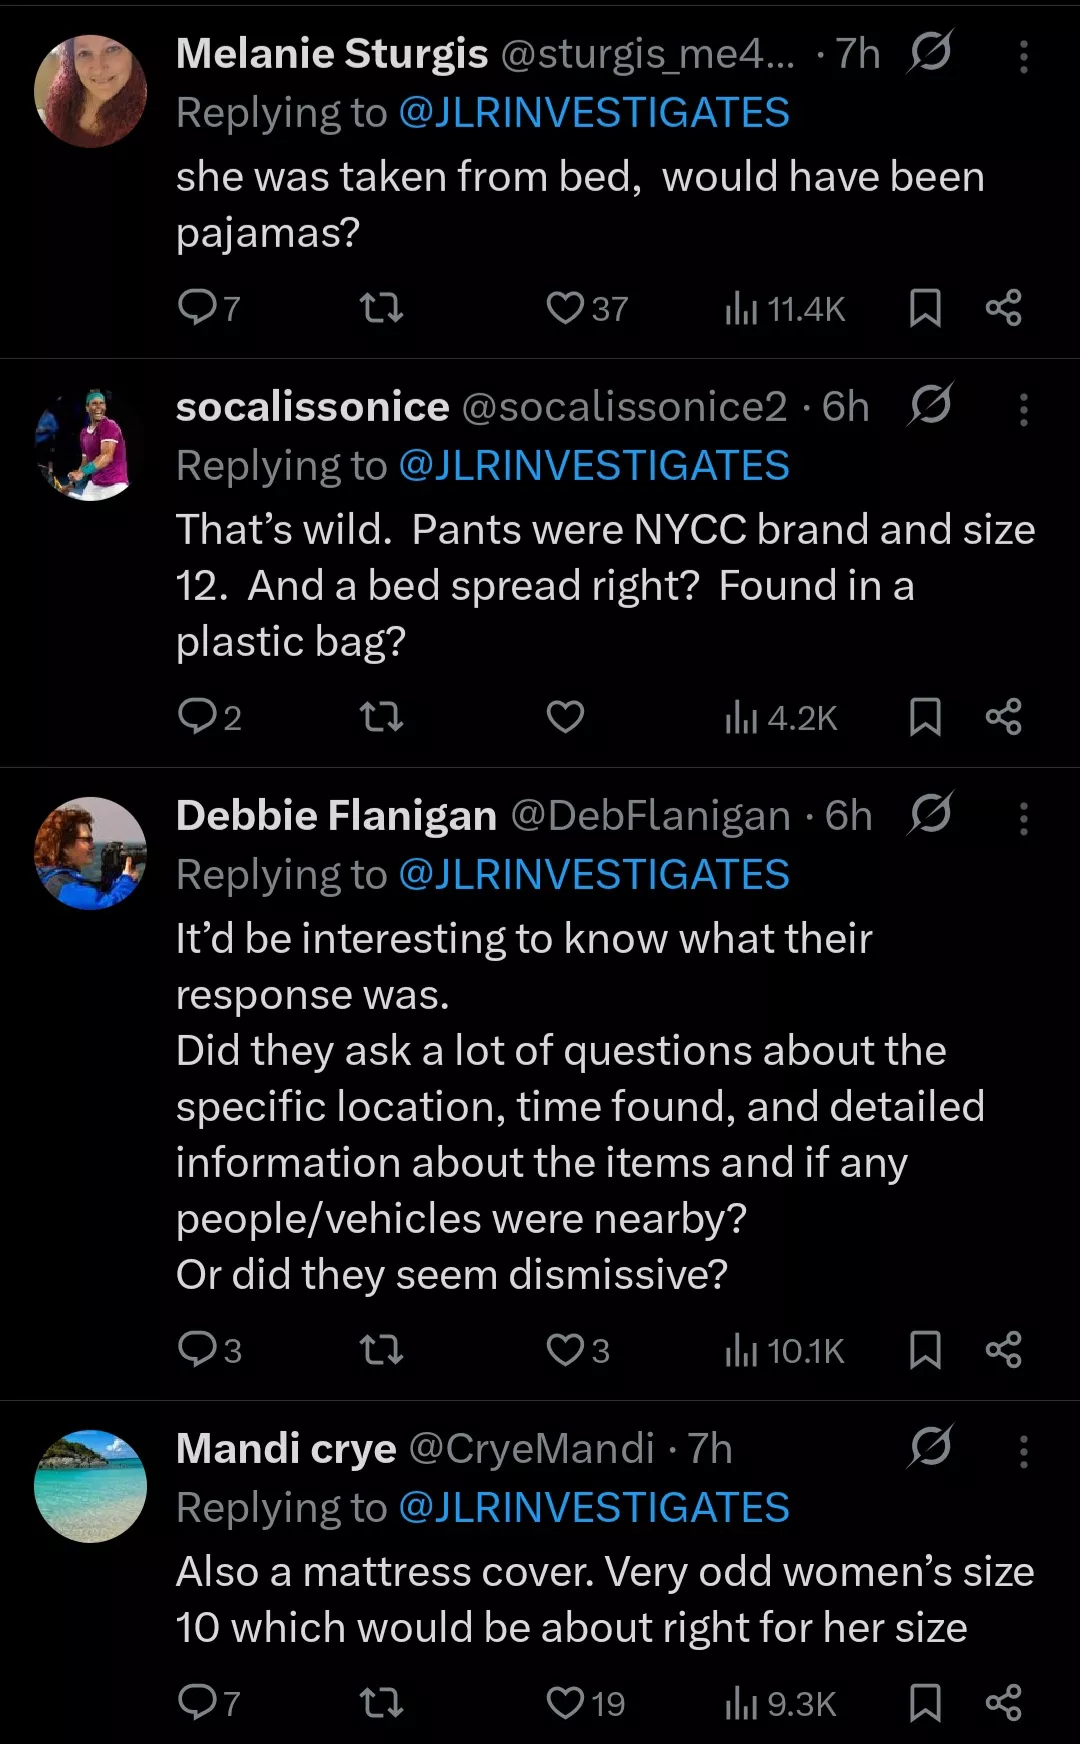Repost socalissonice's tweet
The width and height of the screenshot is (1080, 1744).
381,717
